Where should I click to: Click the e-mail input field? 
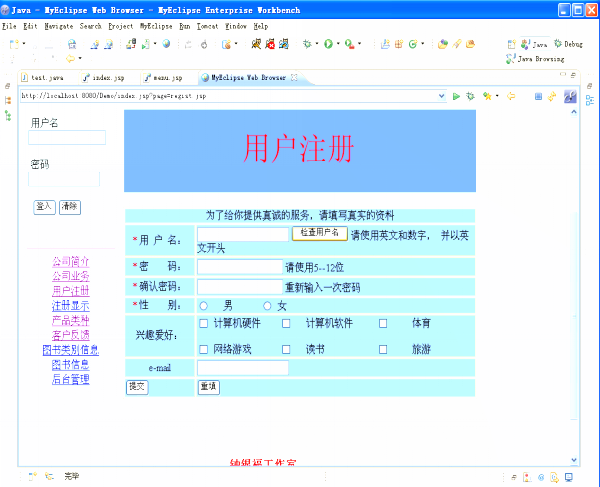pyautogui.click(x=243, y=368)
